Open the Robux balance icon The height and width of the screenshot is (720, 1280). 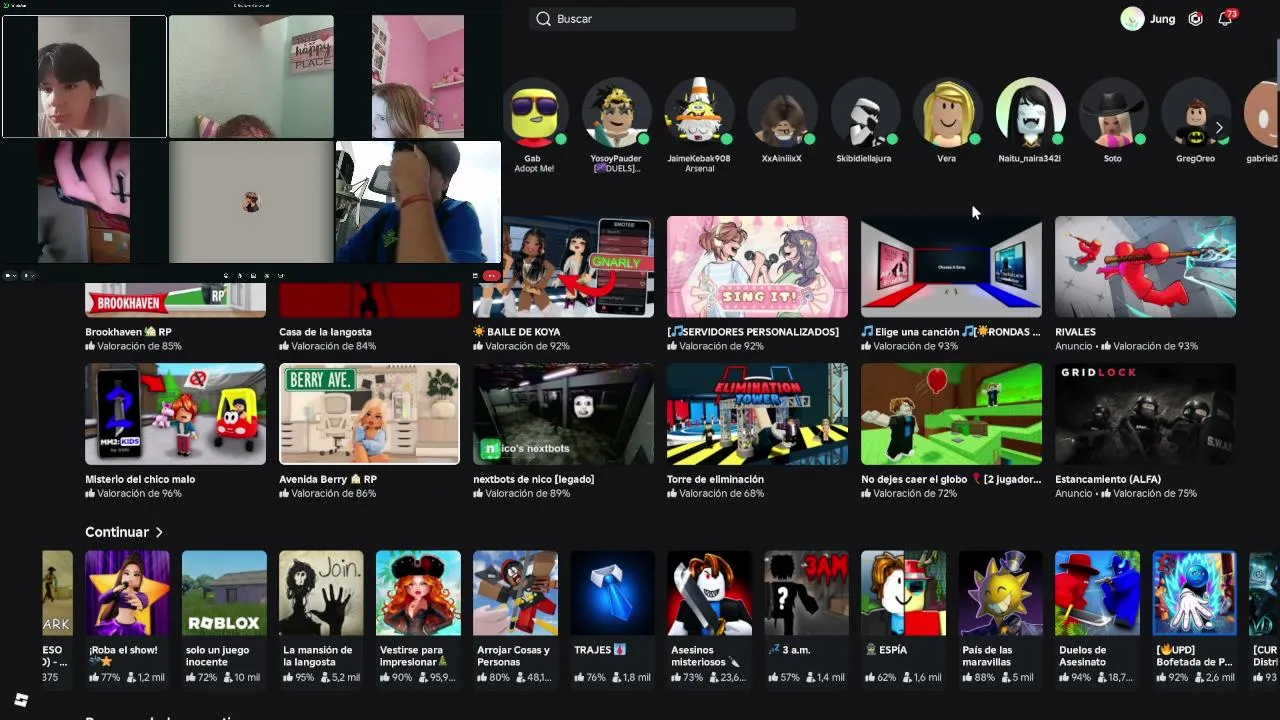1195,19
